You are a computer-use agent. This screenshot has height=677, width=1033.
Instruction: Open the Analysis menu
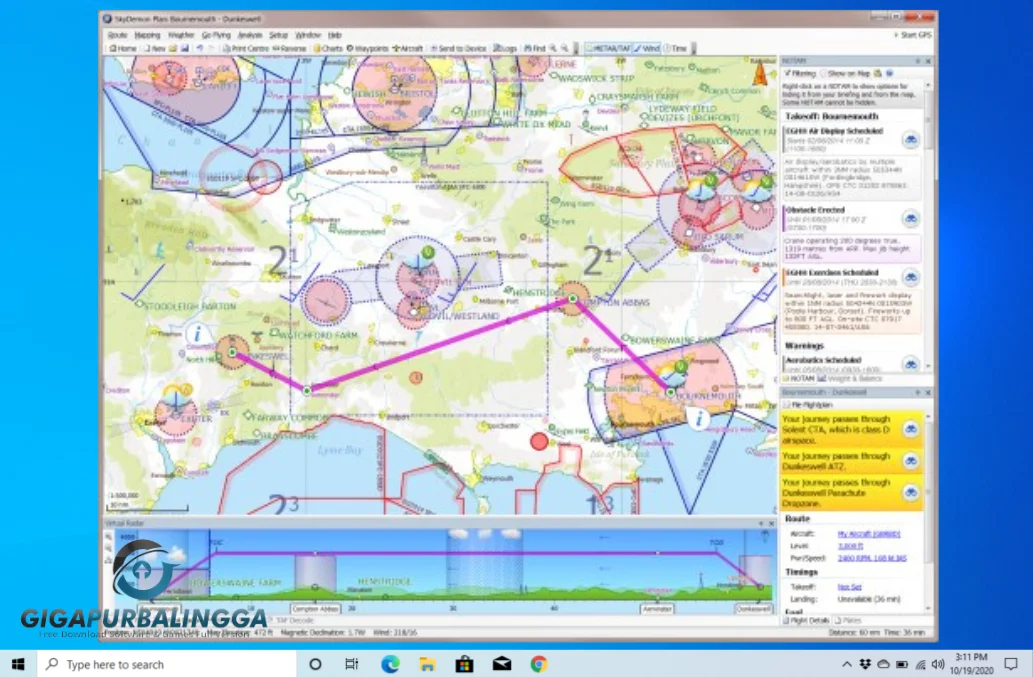coord(250,35)
